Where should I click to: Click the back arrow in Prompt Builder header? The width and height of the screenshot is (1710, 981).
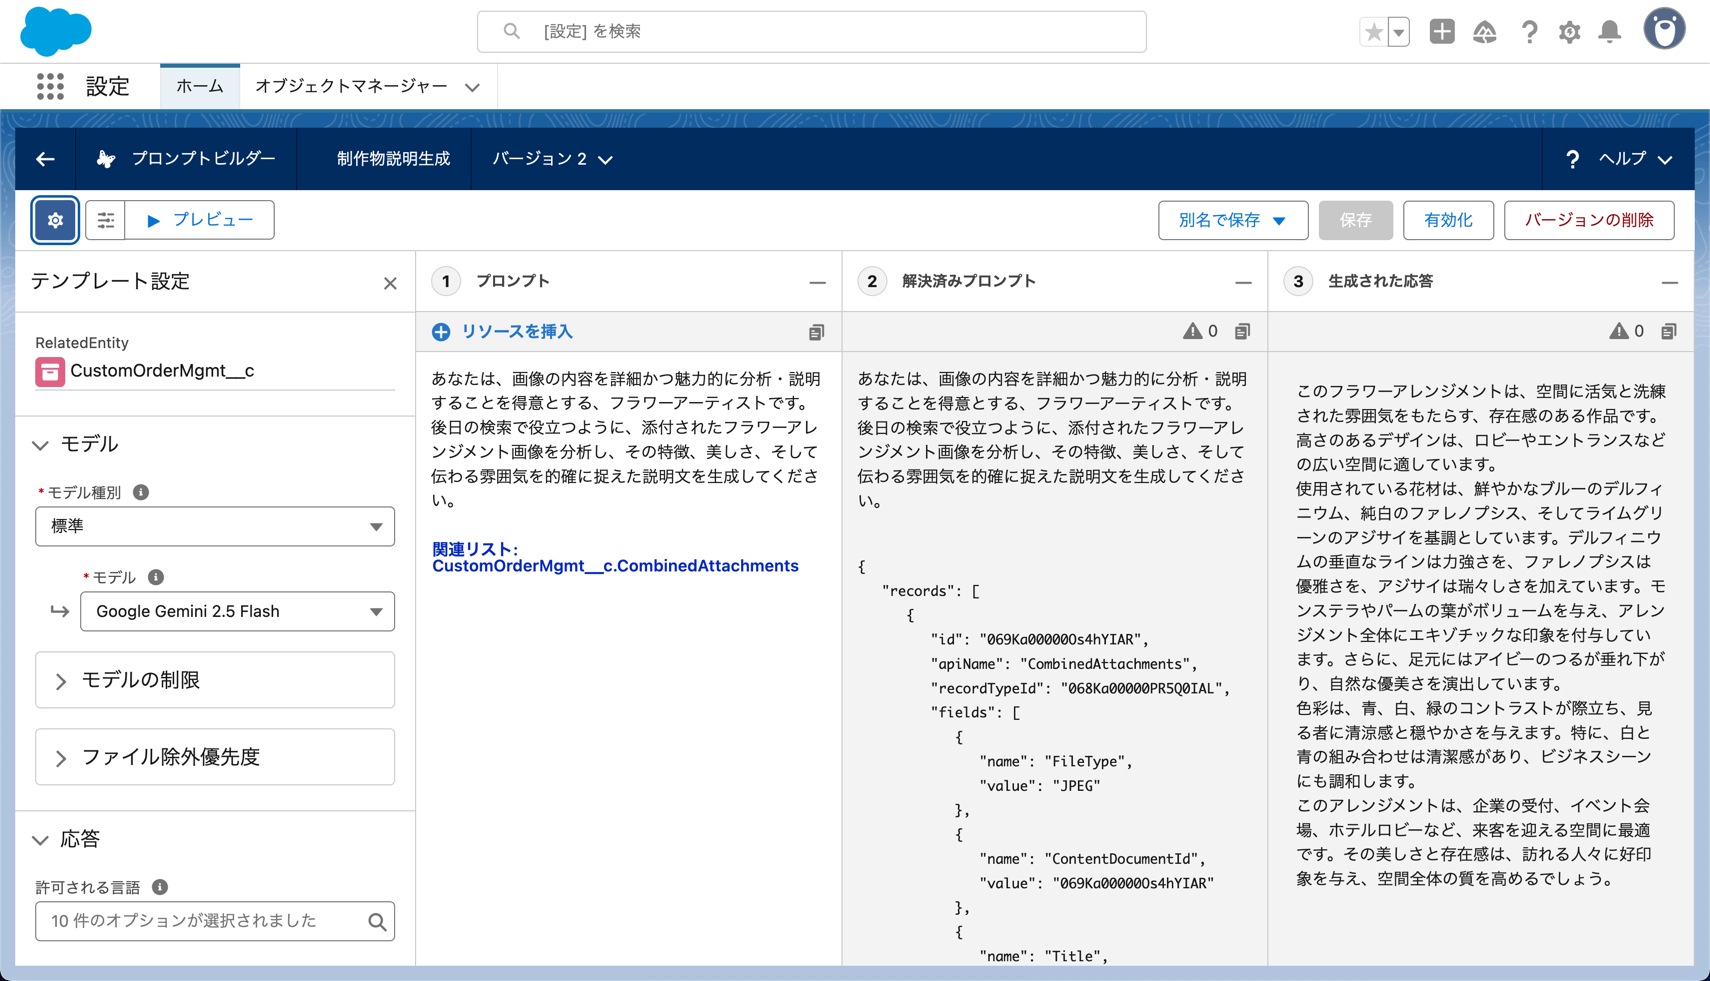pyautogui.click(x=45, y=159)
